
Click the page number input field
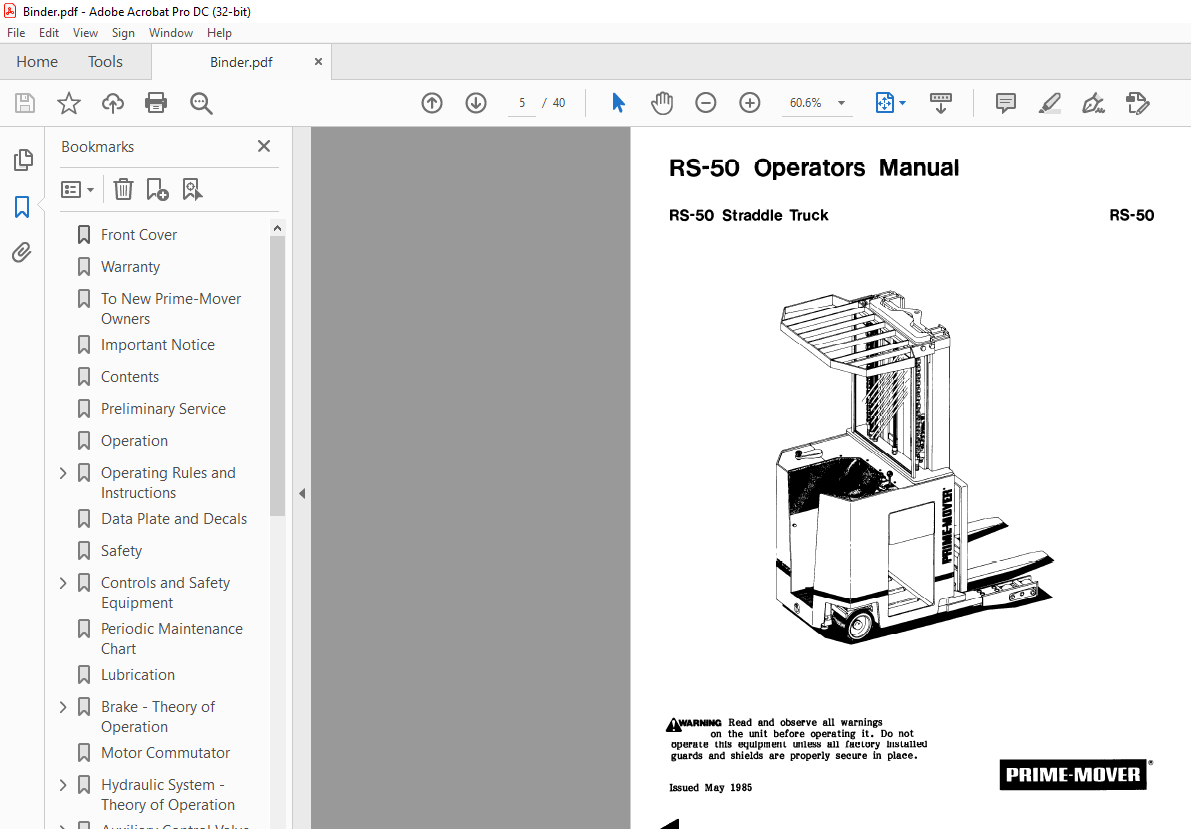[x=522, y=103]
